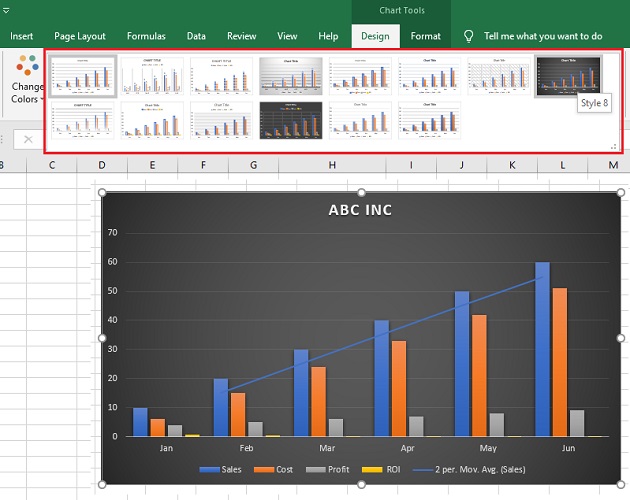Open the Formulas tab
The image size is (630, 500).
146,36
